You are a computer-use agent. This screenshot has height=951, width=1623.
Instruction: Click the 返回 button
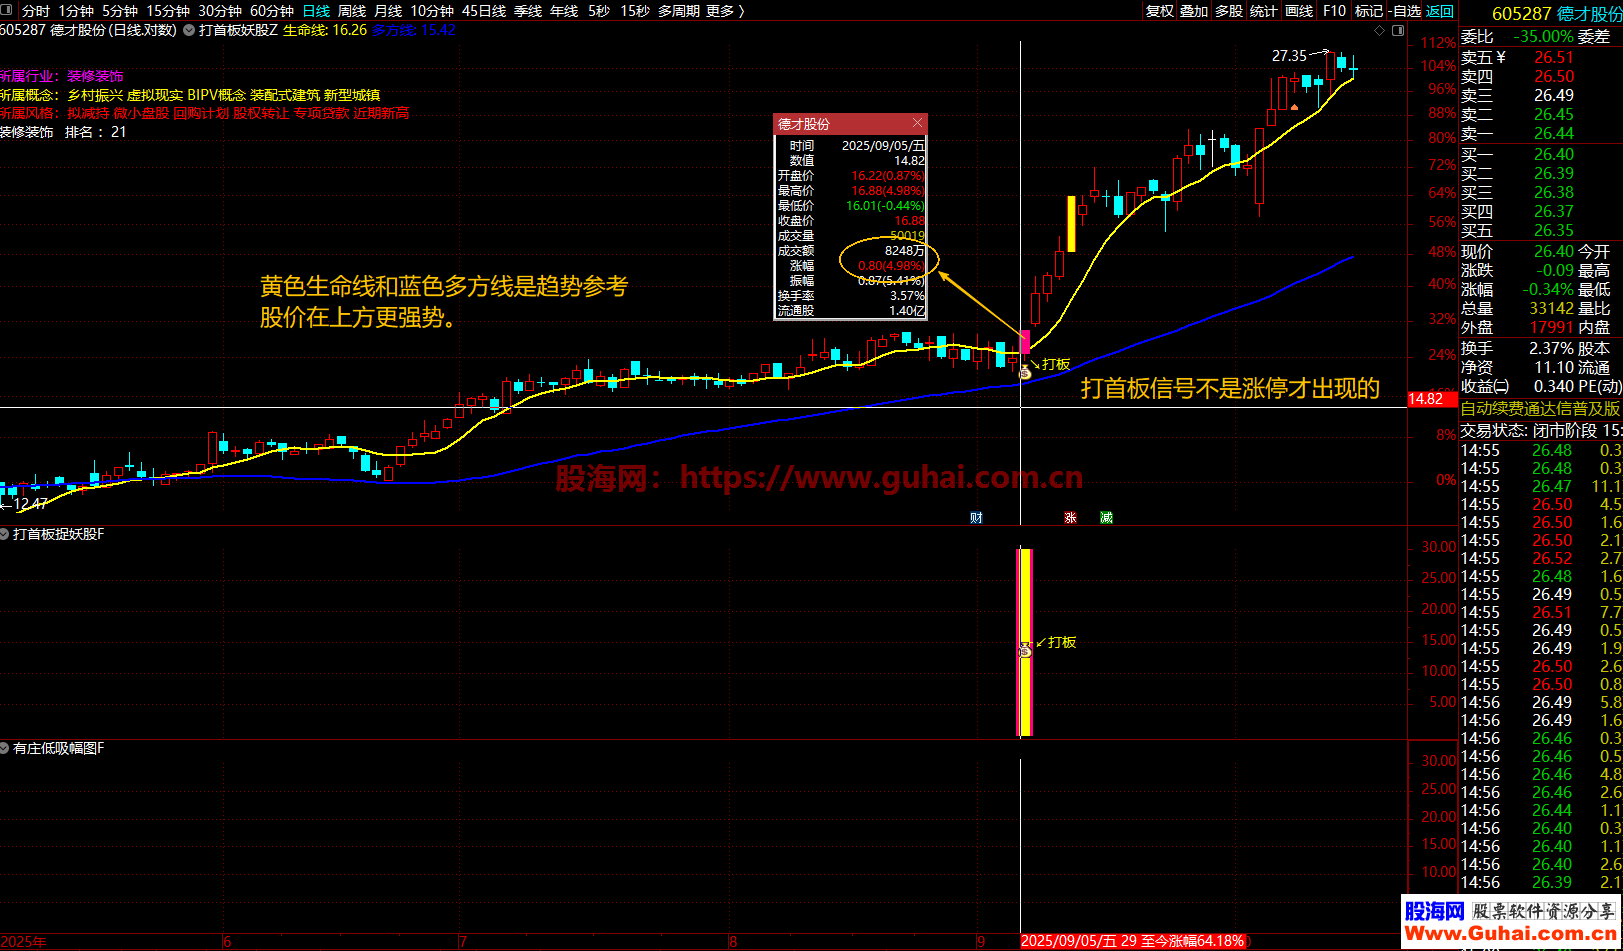pos(1440,10)
